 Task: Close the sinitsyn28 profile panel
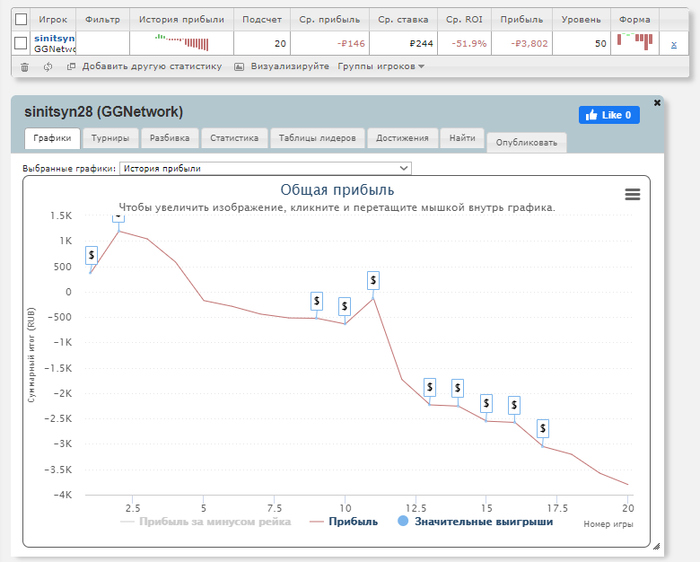(x=657, y=103)
